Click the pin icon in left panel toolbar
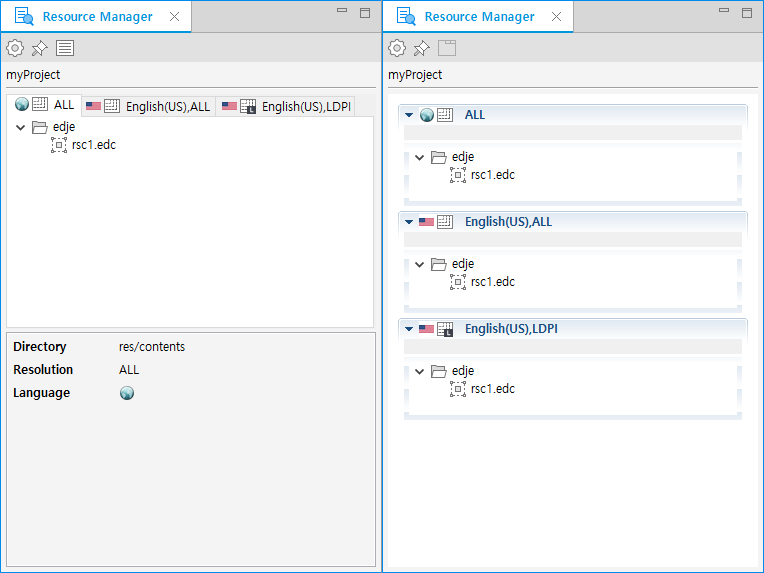The image size is (764, 573). 39,48
